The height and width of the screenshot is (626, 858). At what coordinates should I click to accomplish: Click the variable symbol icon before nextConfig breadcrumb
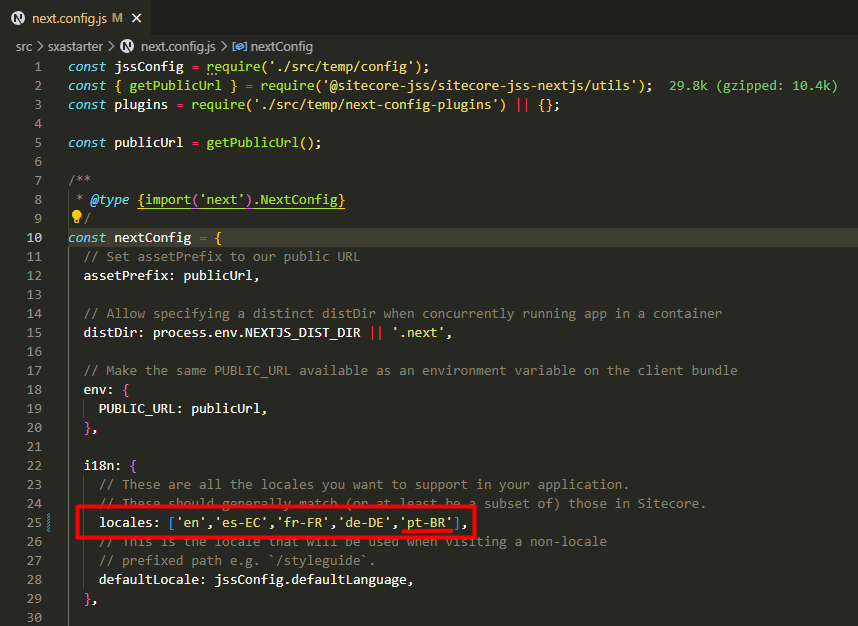pos(239,47)
